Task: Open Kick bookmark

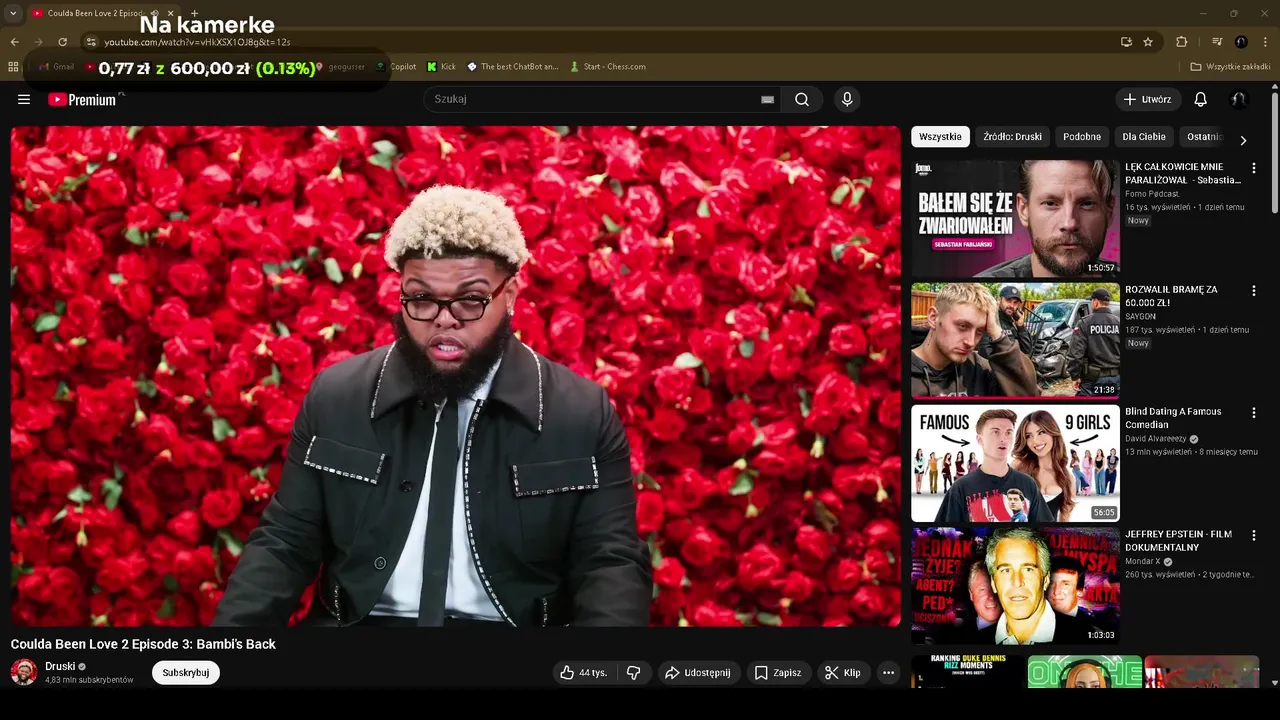Action: [441, 67]
